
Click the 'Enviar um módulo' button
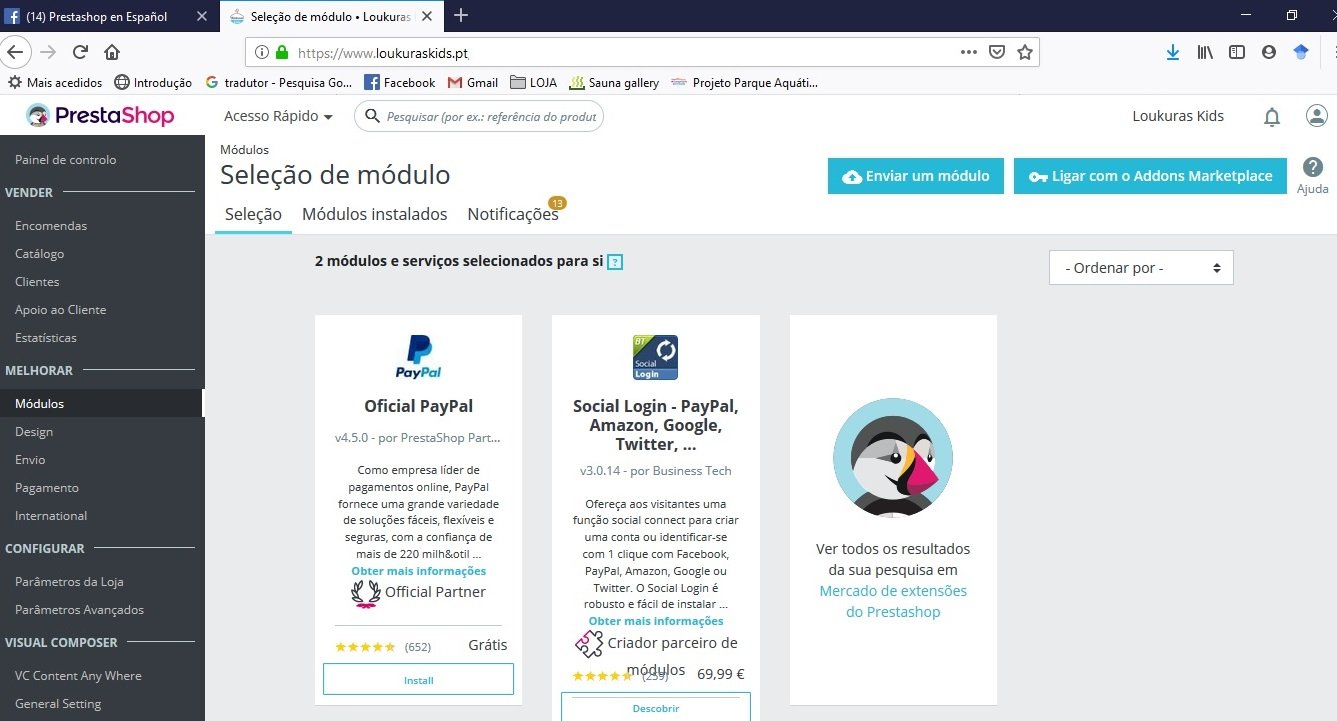pos(916,176)
